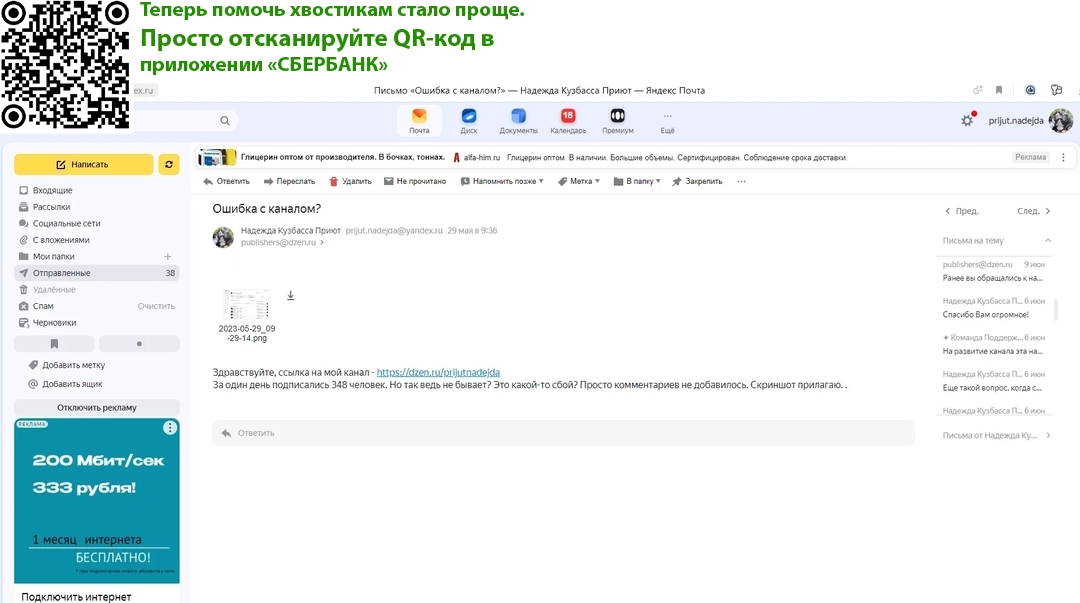Click the browser share icon in title bar

click(977, 90)
